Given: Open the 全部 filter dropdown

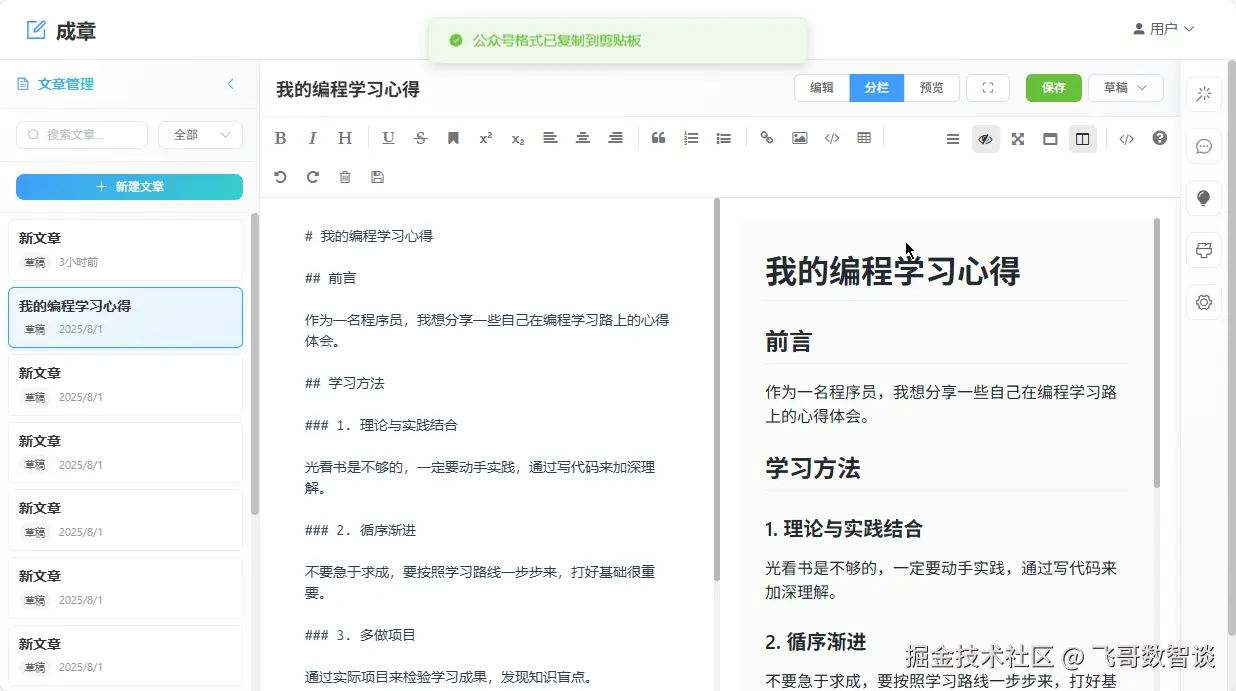Looking at the screenshot, I should tap(200, 135).
